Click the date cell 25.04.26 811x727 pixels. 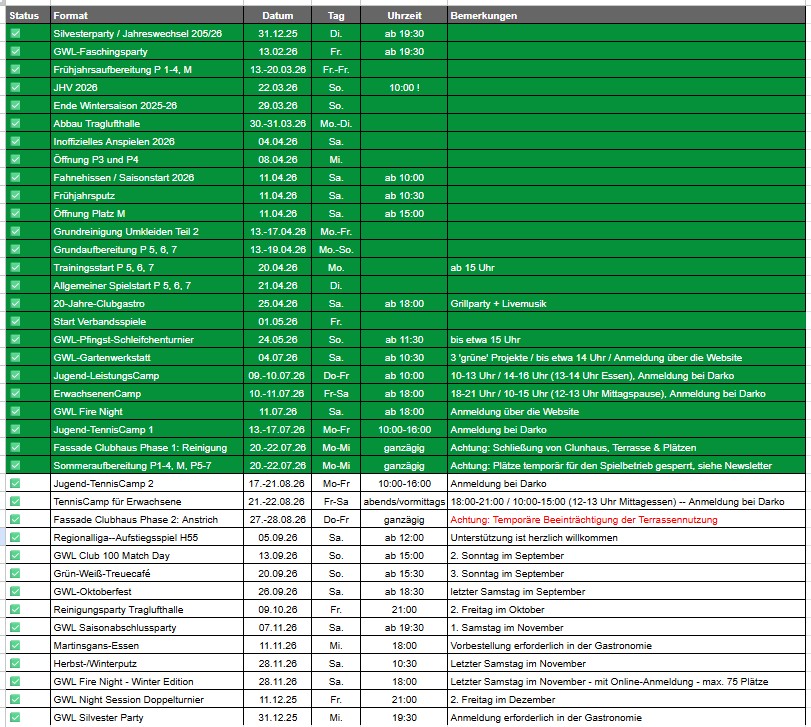pos(278,304)
